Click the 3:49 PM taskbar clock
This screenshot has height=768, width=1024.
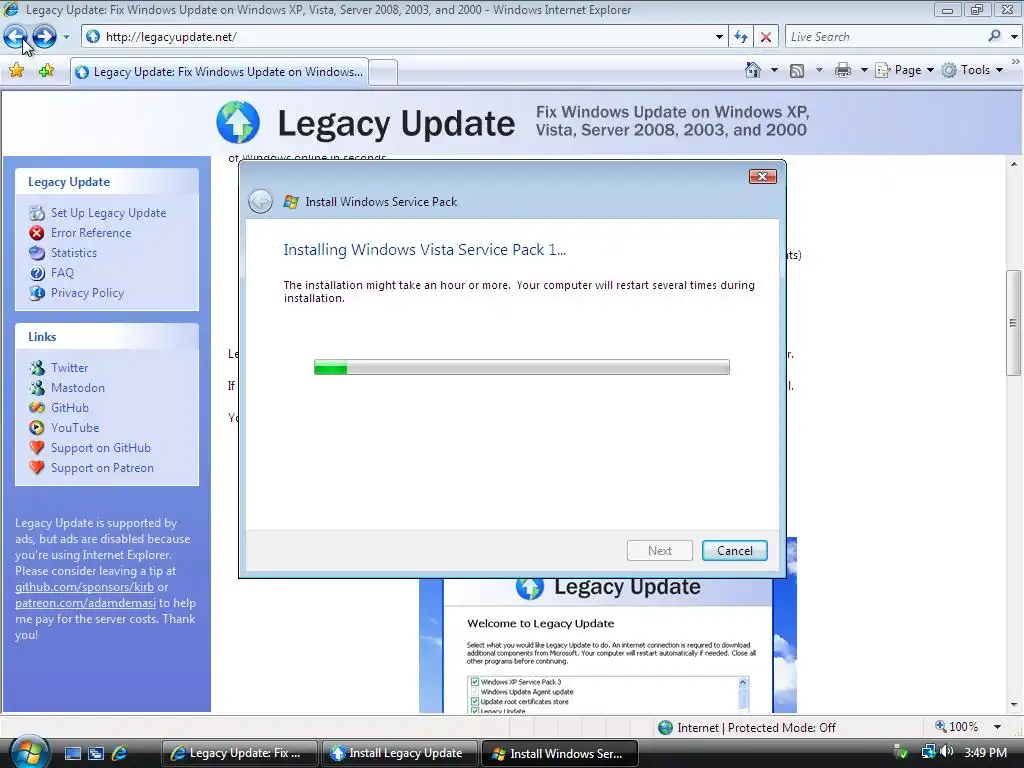[985, 752]
